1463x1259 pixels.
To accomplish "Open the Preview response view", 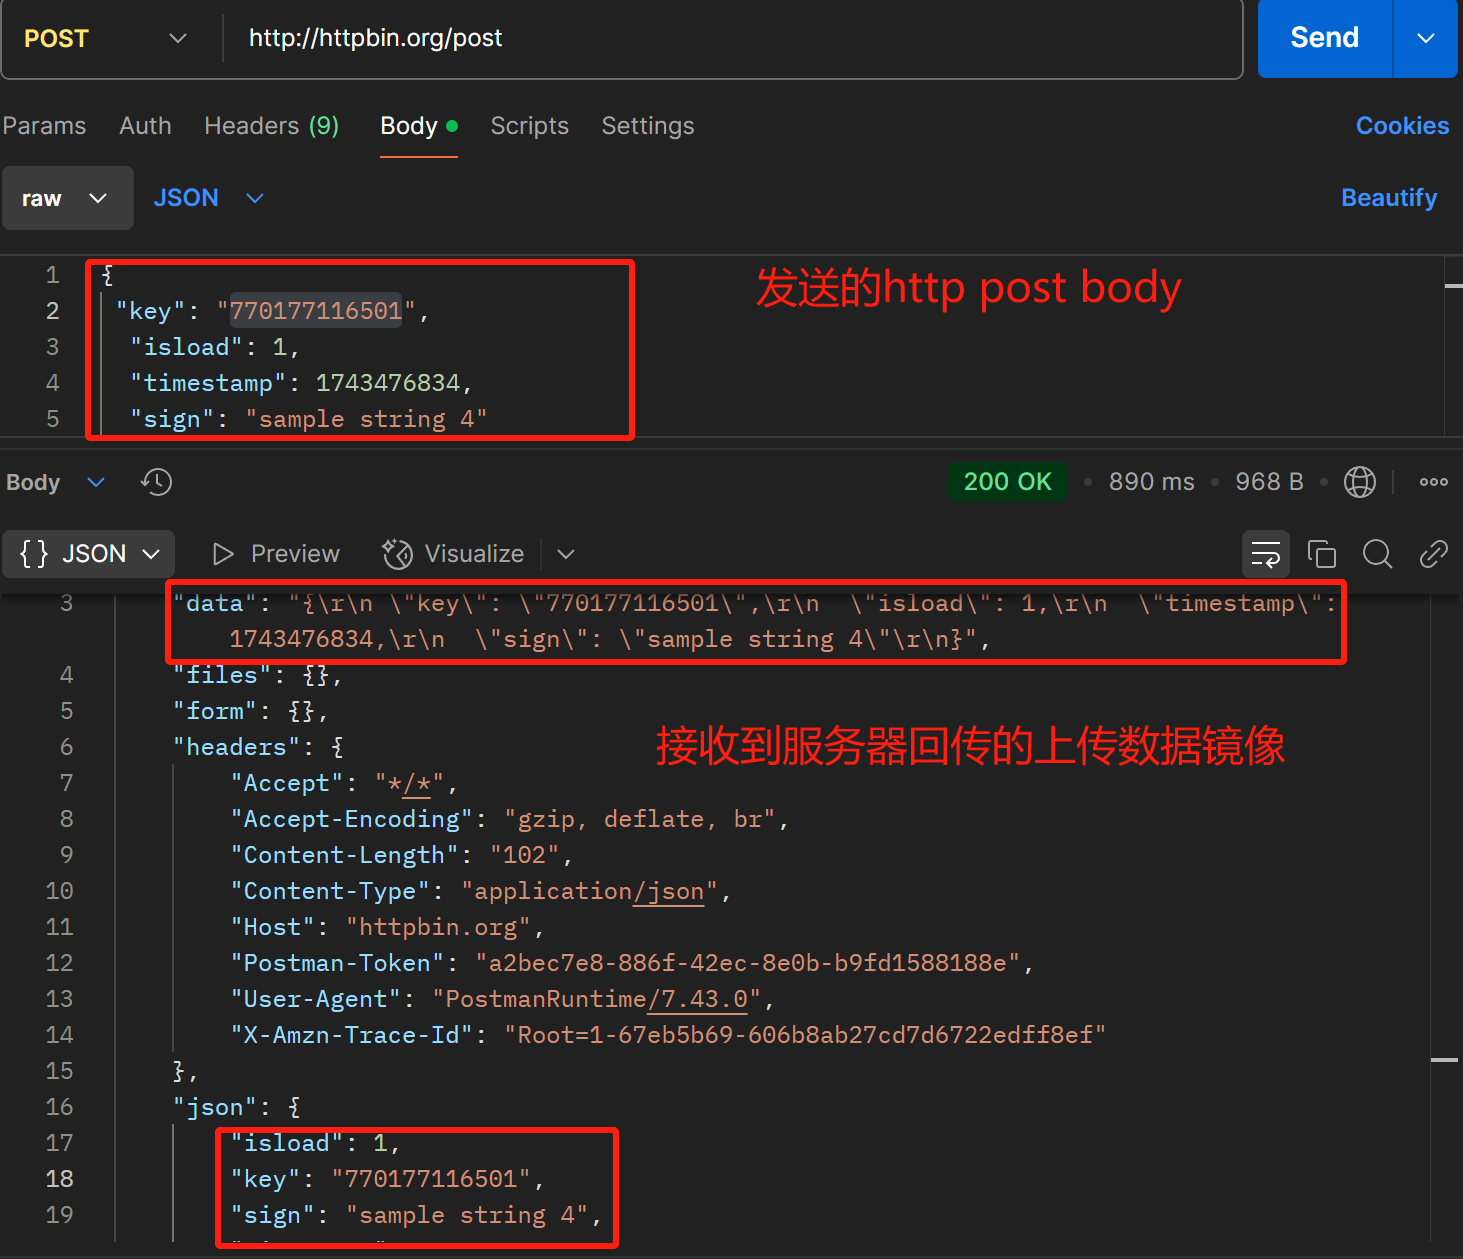I will 276,554.
